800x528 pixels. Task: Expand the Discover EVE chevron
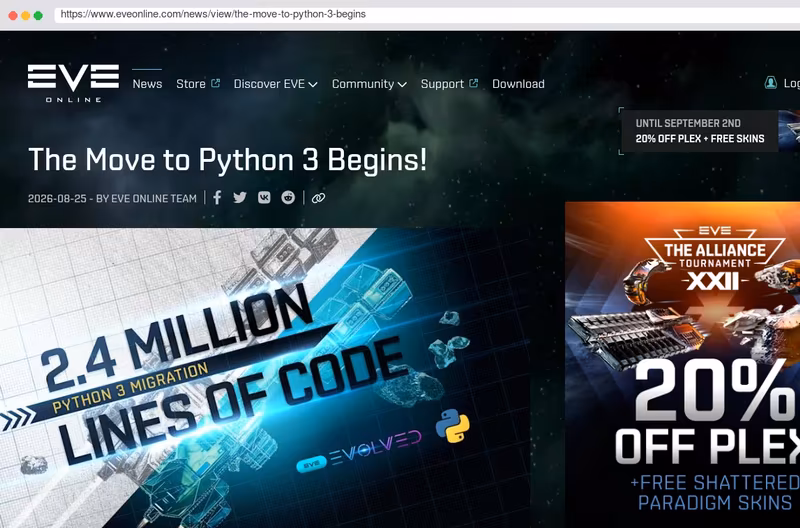(x=313, y=84)
